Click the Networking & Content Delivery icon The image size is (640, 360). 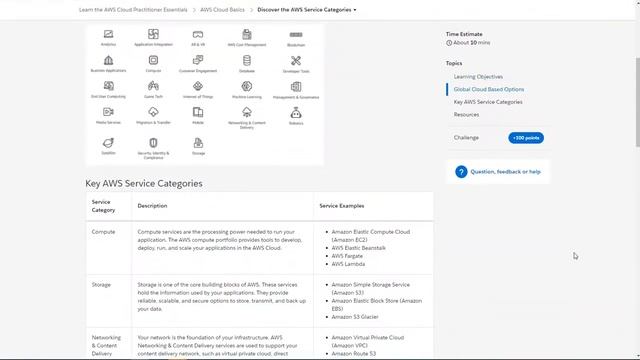click(247, 112)
